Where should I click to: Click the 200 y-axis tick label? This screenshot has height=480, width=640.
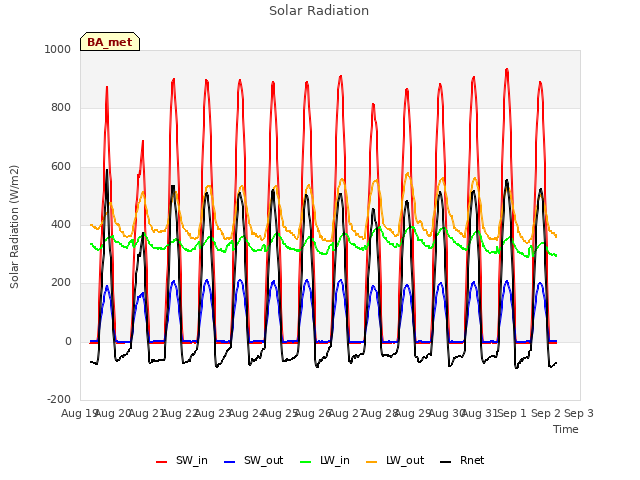click(61, 283)
